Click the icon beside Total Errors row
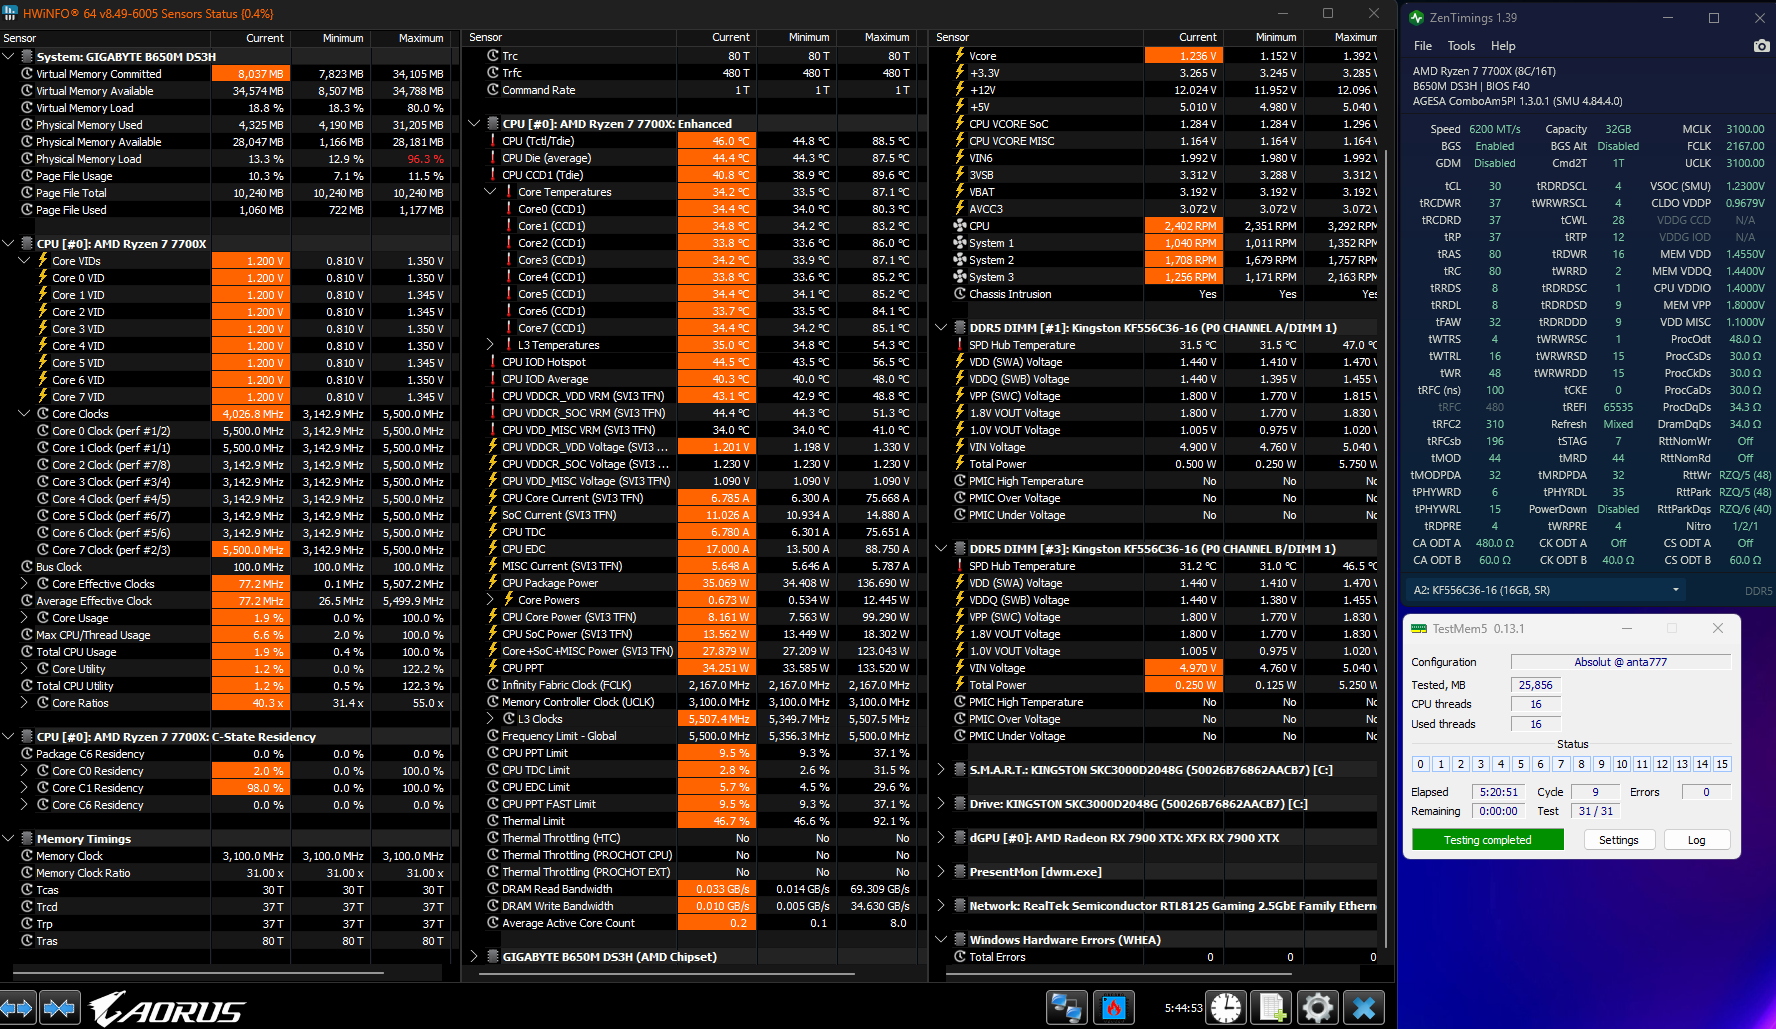Screen dimensions: 1776x1029 (x=960, y=957)
